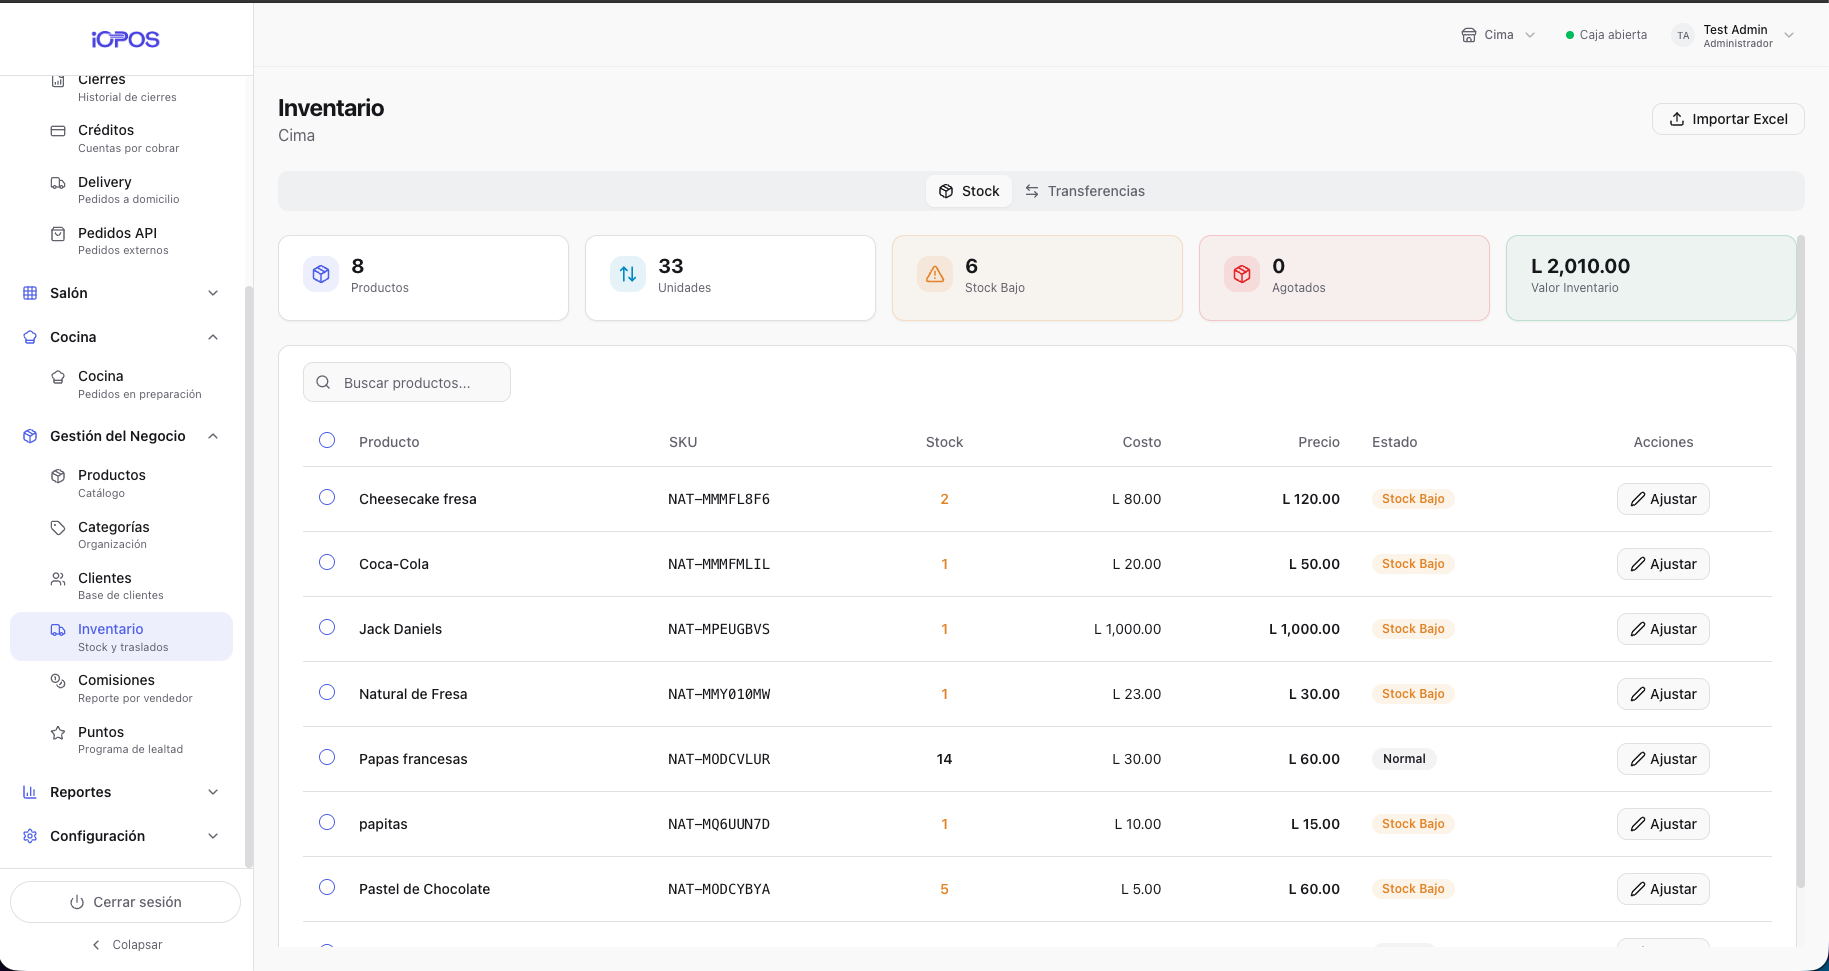Click the Comisiones coins icon
The width and height of the screenshot is (1829, 971).
(58, 681)
